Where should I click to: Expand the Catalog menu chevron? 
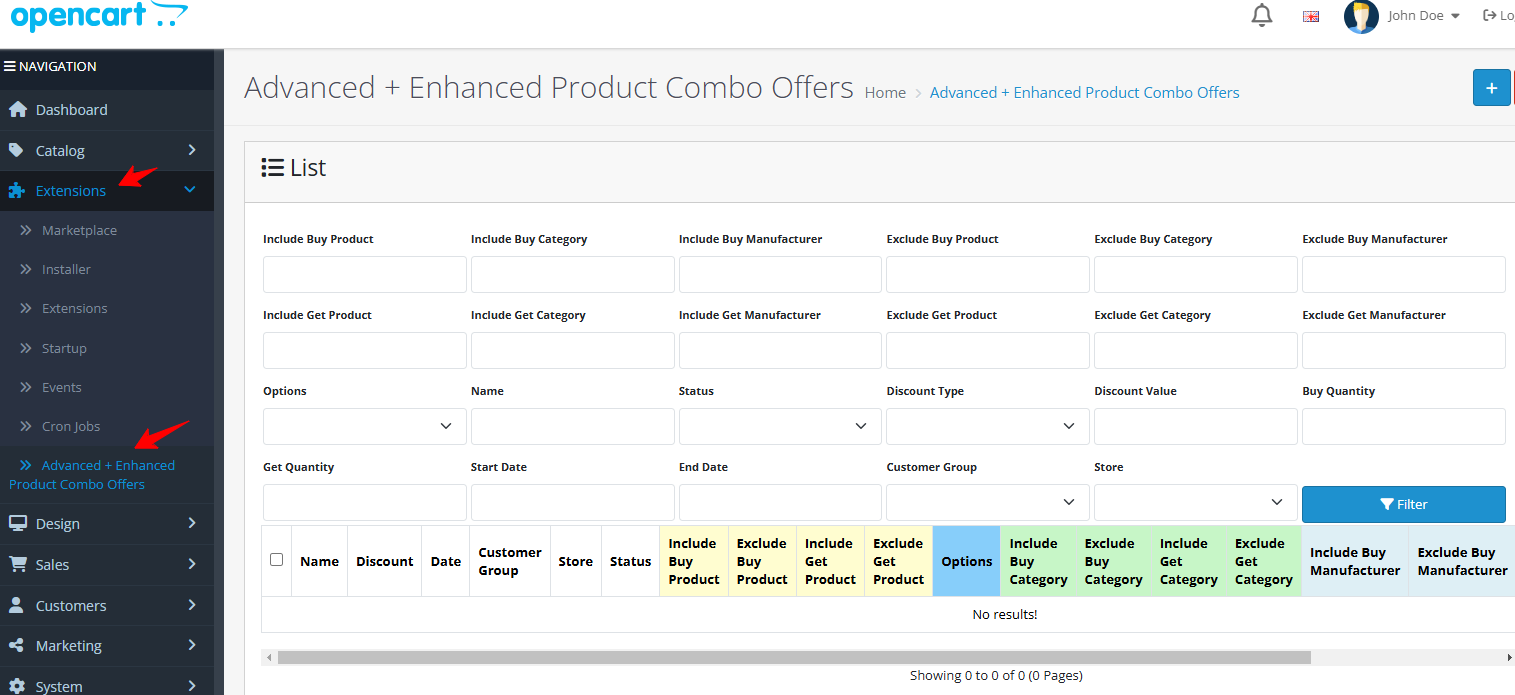click(191, 150)
